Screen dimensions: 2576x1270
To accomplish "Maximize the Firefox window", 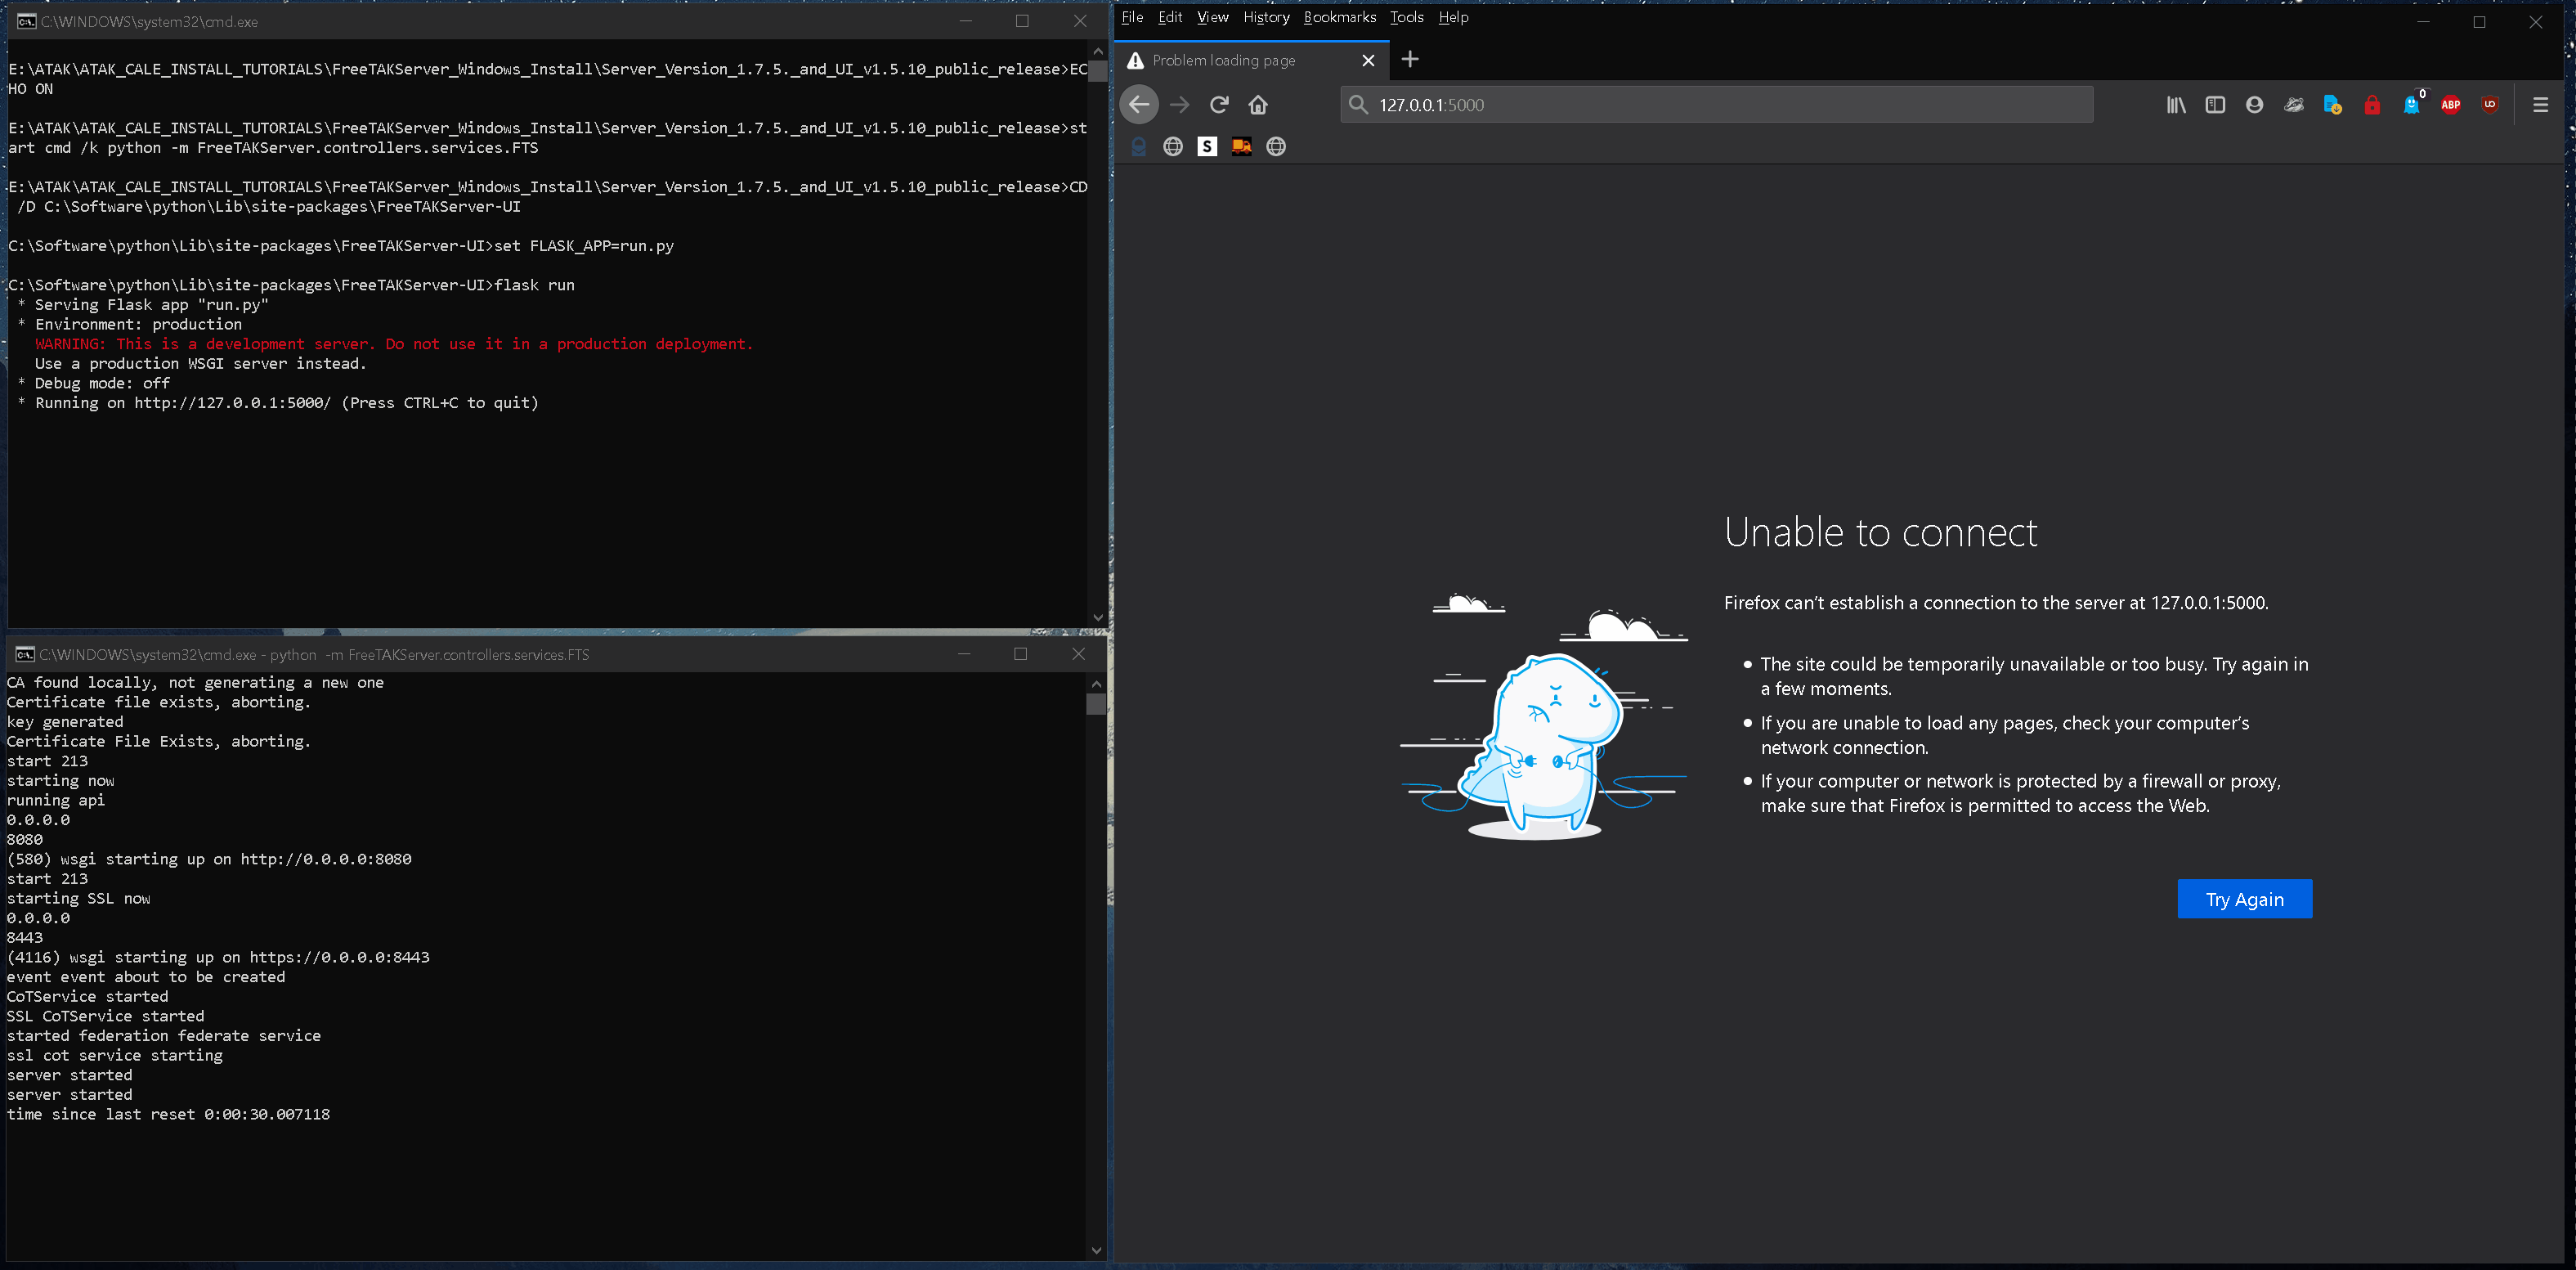I will tap(2479, 21).
